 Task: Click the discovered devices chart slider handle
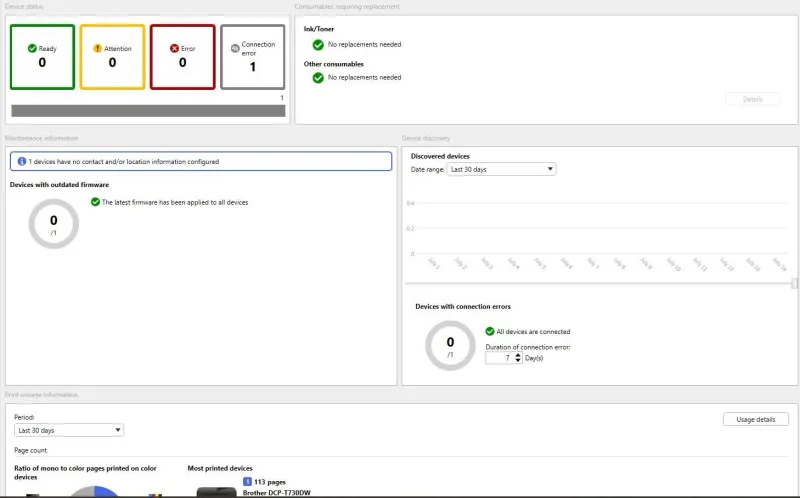coord(794,283)
